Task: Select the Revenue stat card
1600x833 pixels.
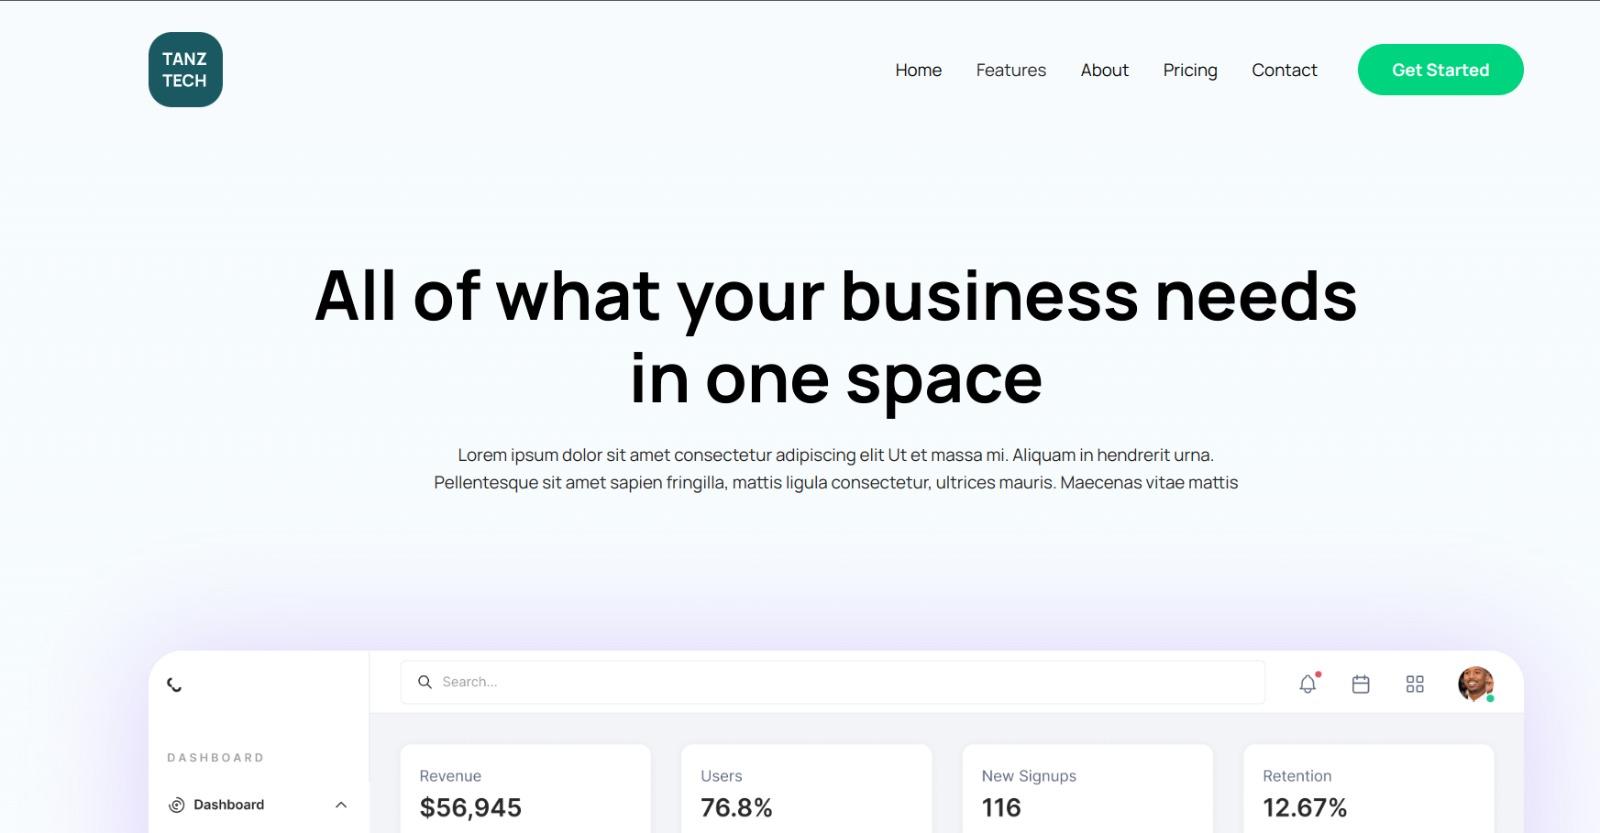Action: 525,790
